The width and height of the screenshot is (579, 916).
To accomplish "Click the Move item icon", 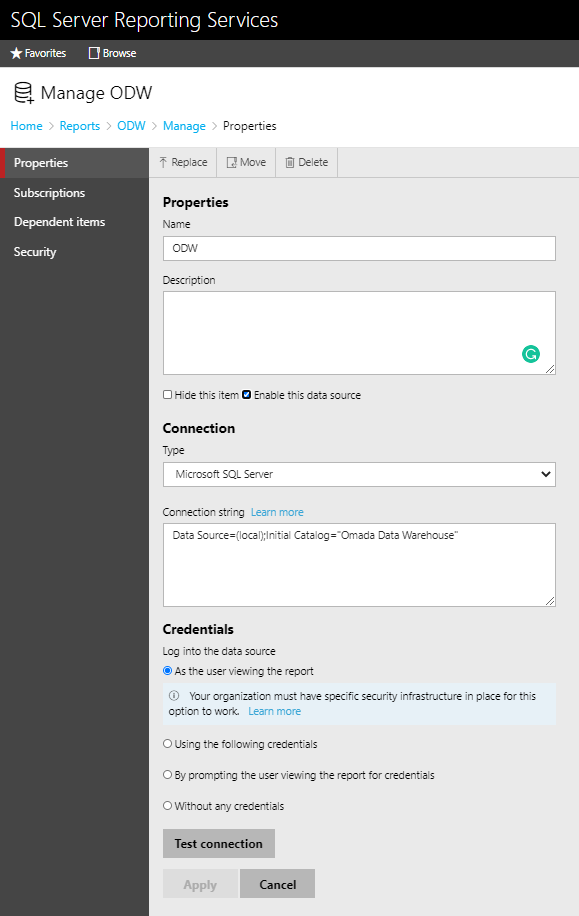I will (231, 162).
